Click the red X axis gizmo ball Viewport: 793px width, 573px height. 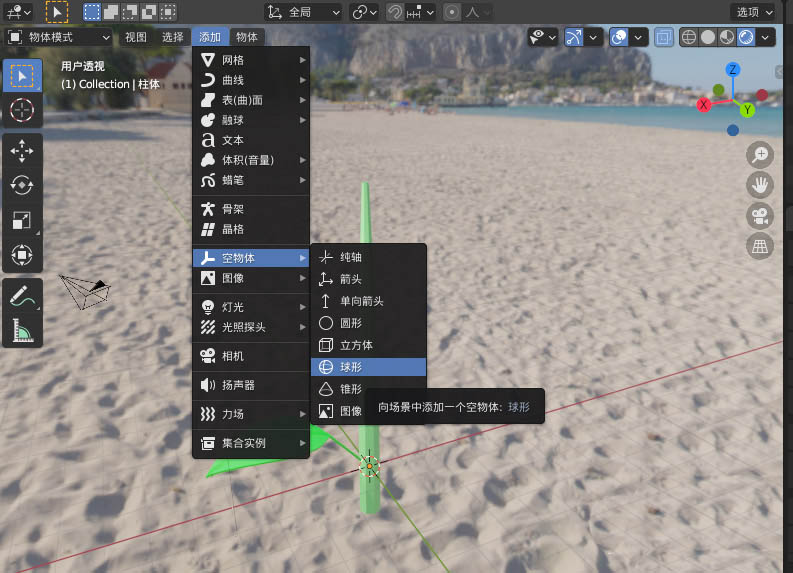(x=703, y=105)
